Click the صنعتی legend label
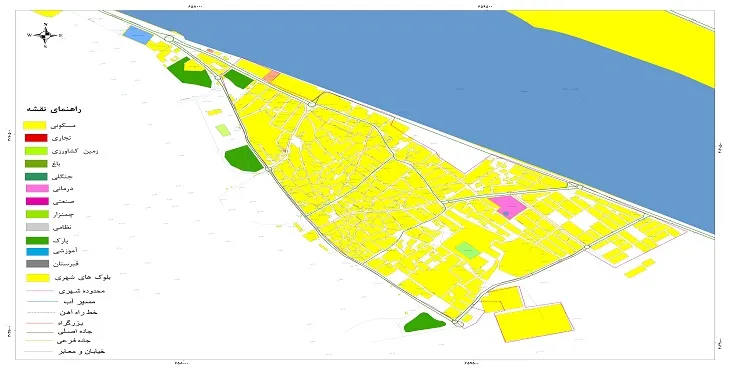The image size is (730, 370). (64, 202)
